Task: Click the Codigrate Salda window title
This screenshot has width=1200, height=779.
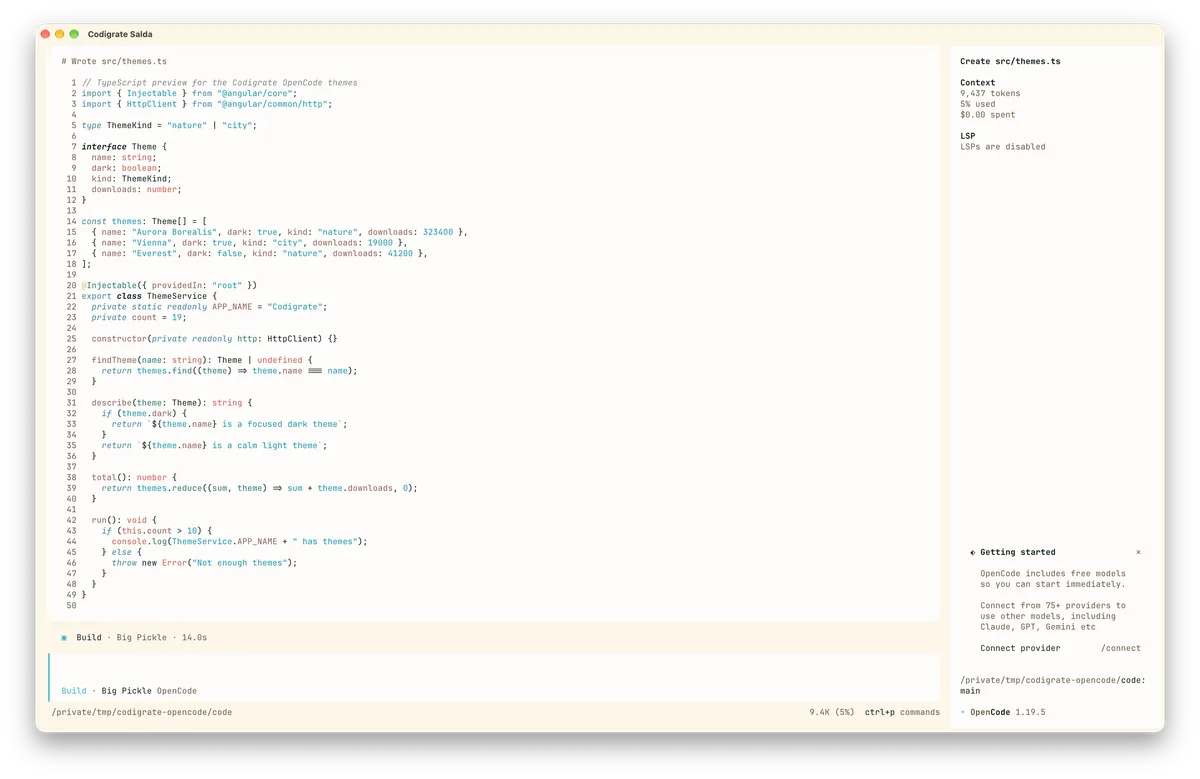Action: pyautogui.click(x=120, y=34)
